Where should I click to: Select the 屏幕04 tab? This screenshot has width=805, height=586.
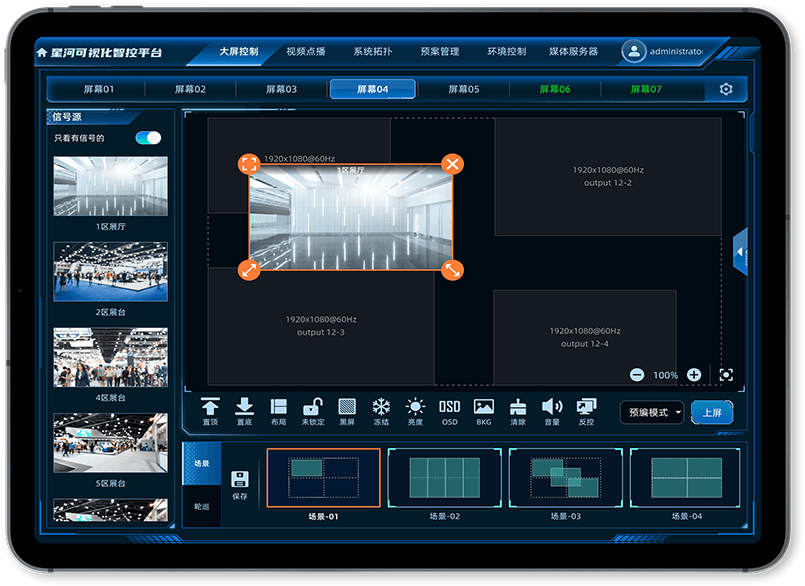pyautogui.click(x=373, y=89)
